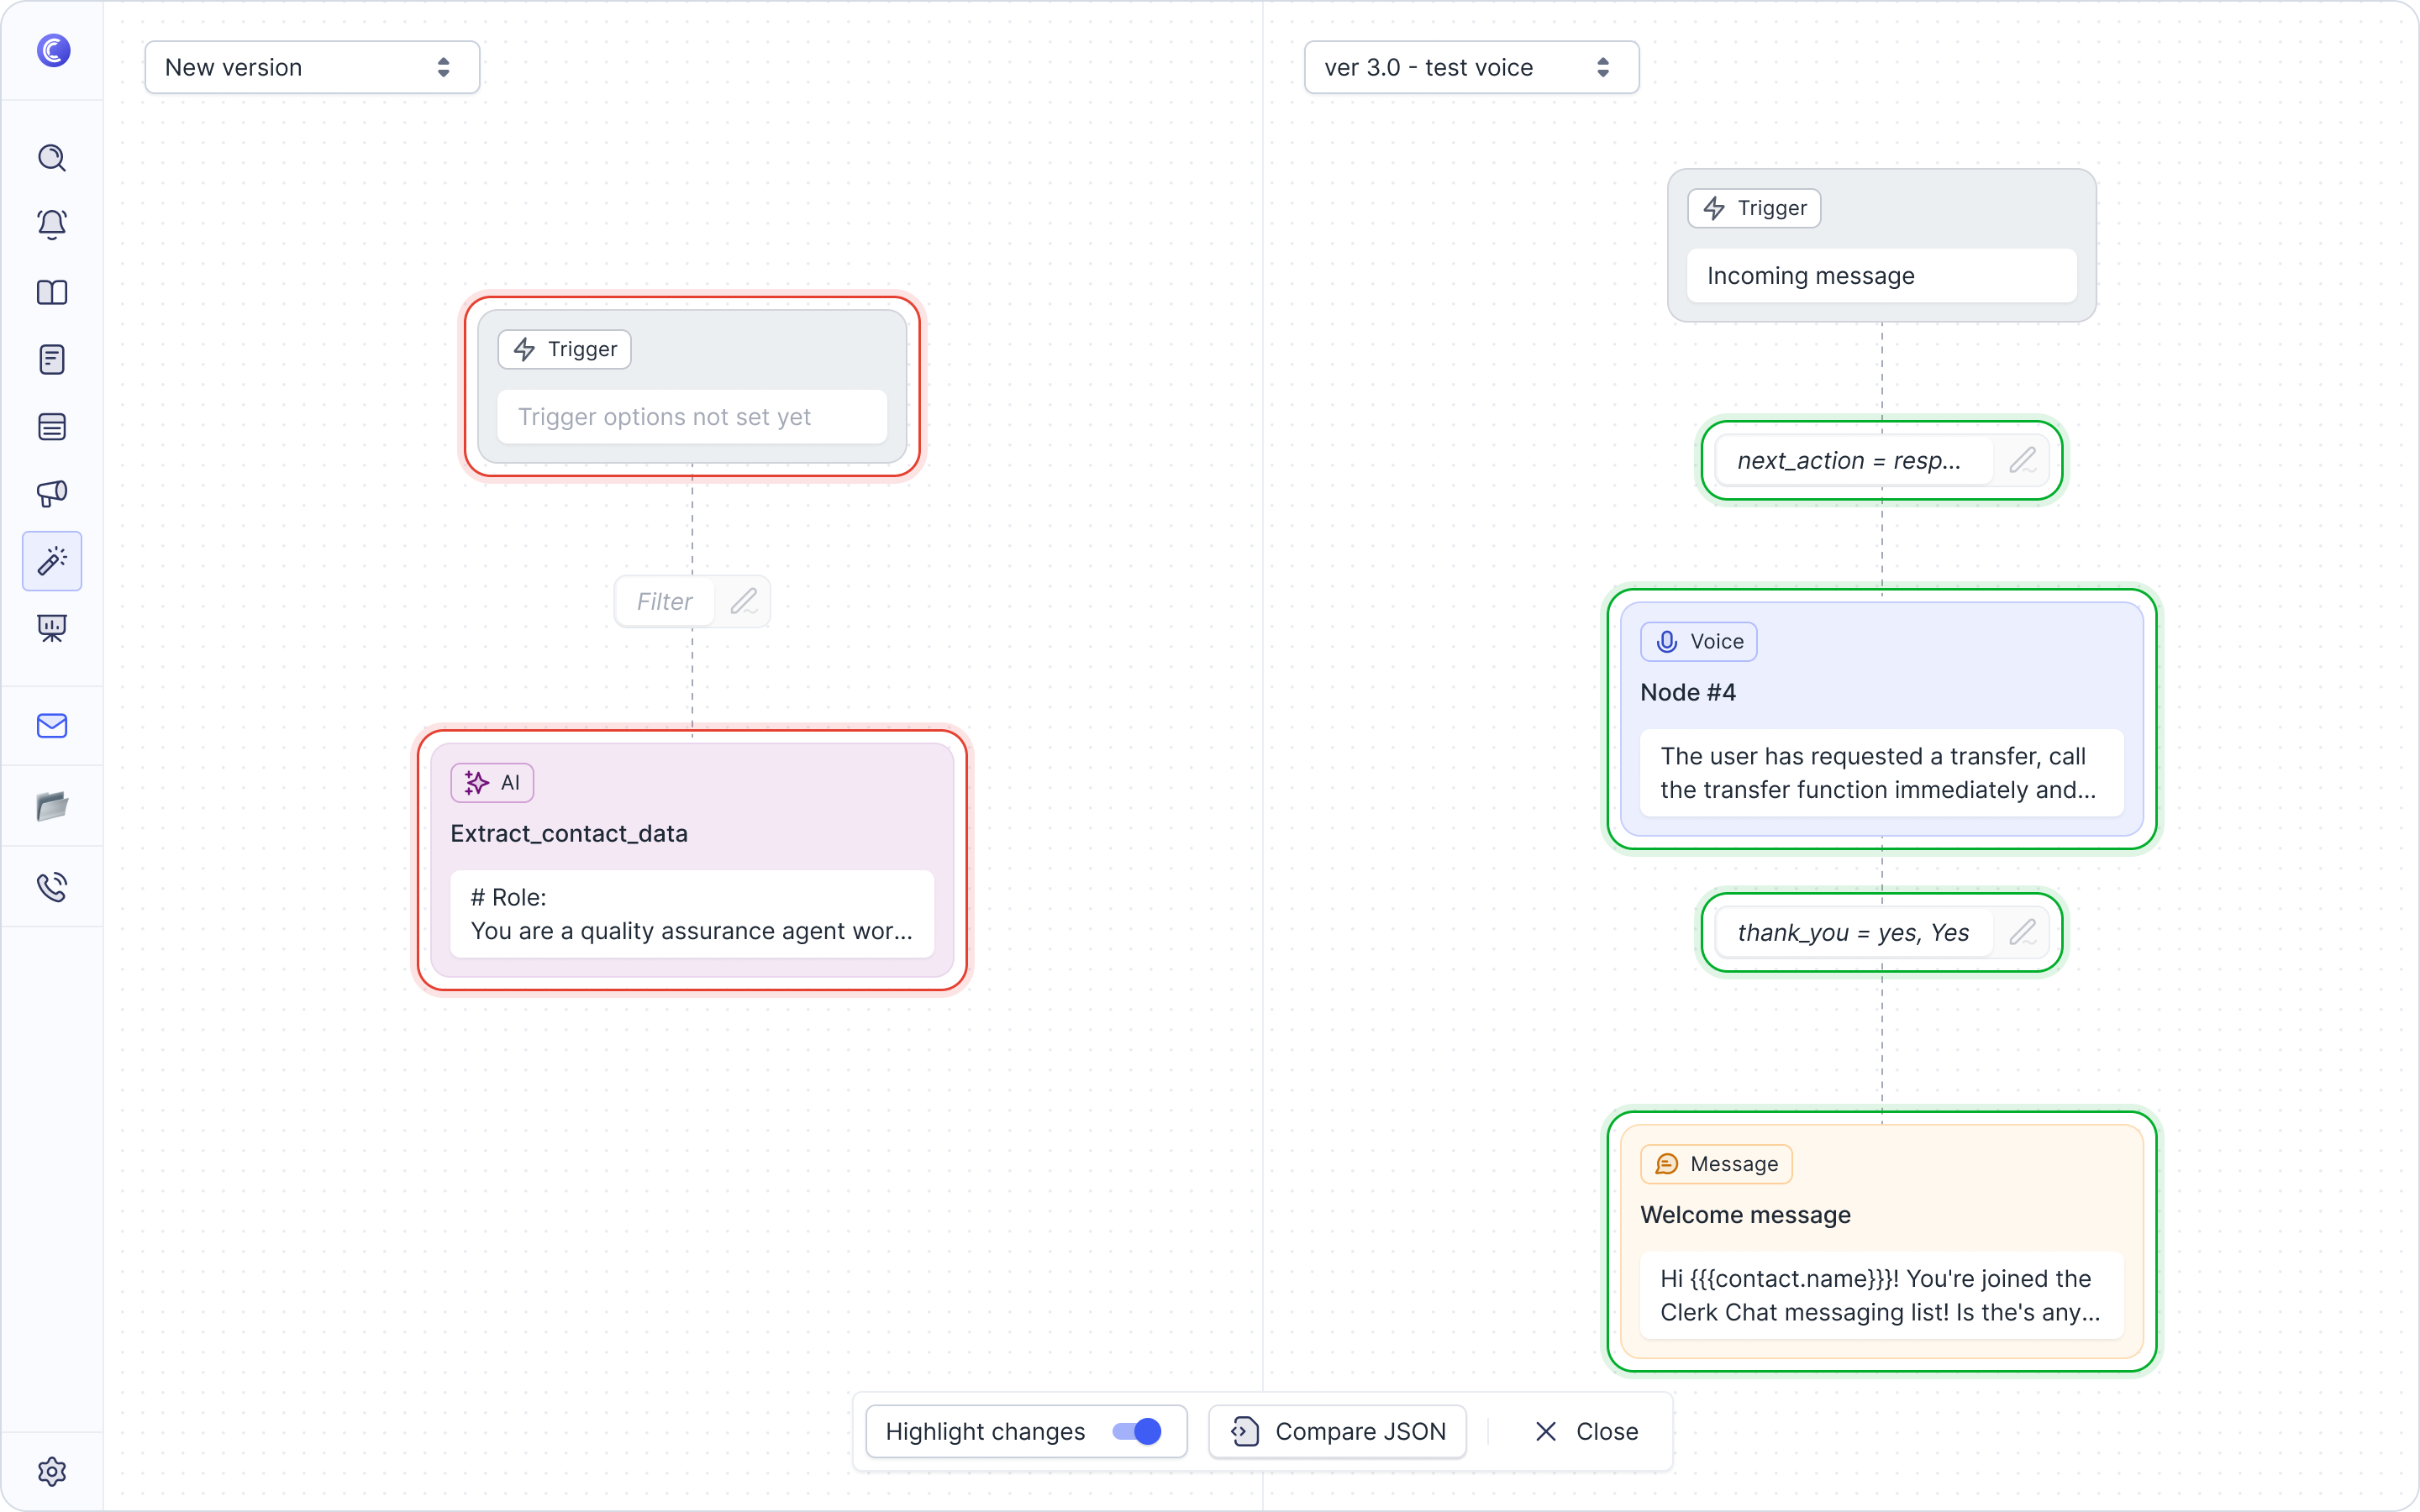Image resolution: width=2420 pixels, height=1512 pixels.
Task: Click the Node #4 title
Action: (x=1688, y=692)
